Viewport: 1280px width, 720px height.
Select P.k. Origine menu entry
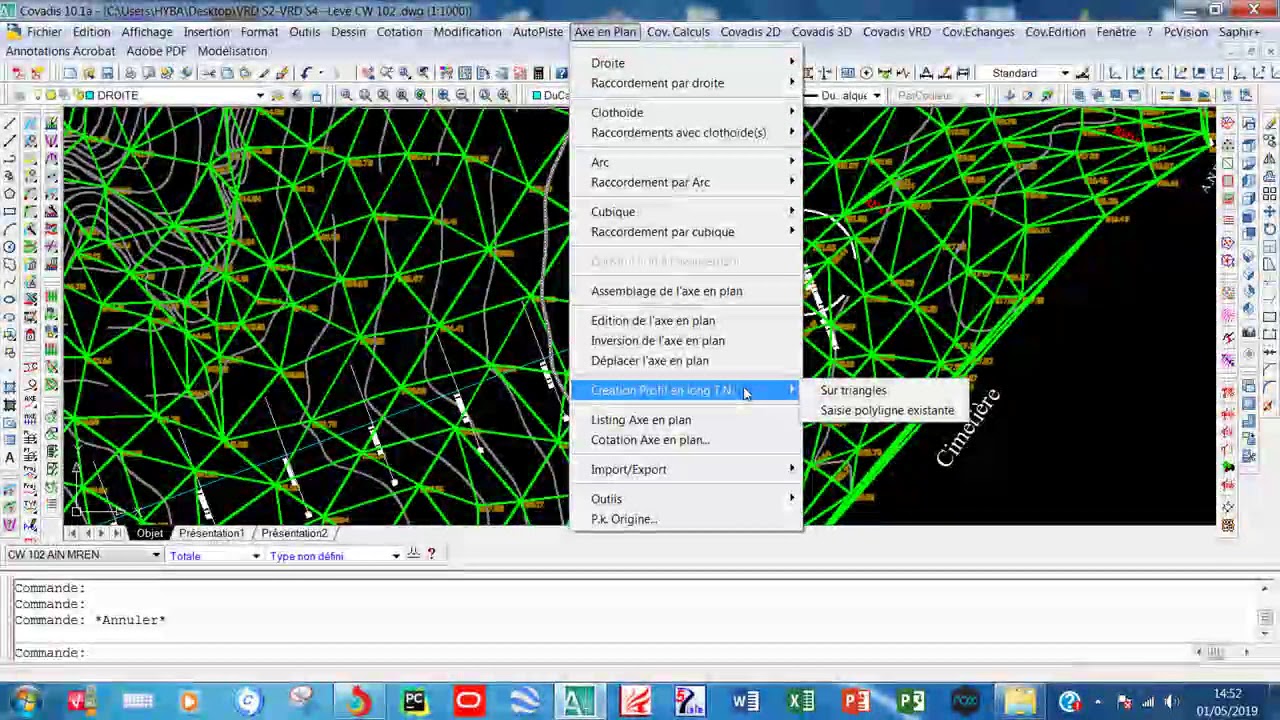tap(624, 519)
